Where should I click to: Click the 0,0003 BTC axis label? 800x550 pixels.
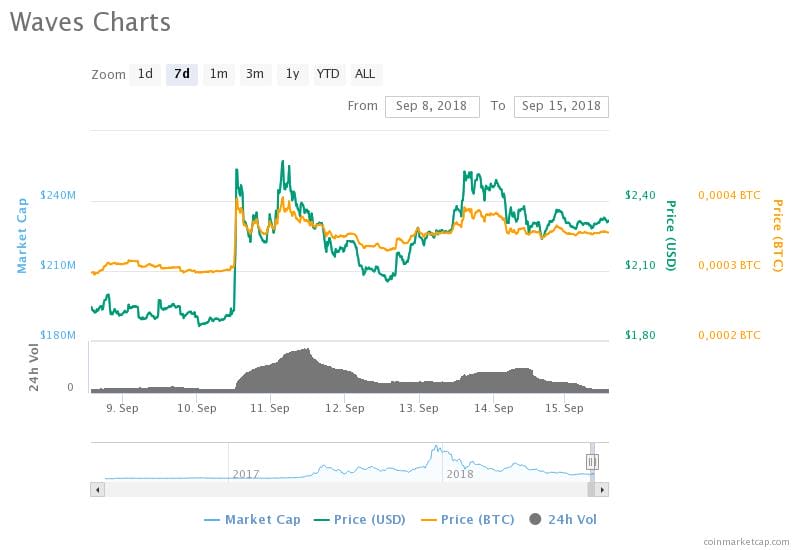(x=729, y=265)
